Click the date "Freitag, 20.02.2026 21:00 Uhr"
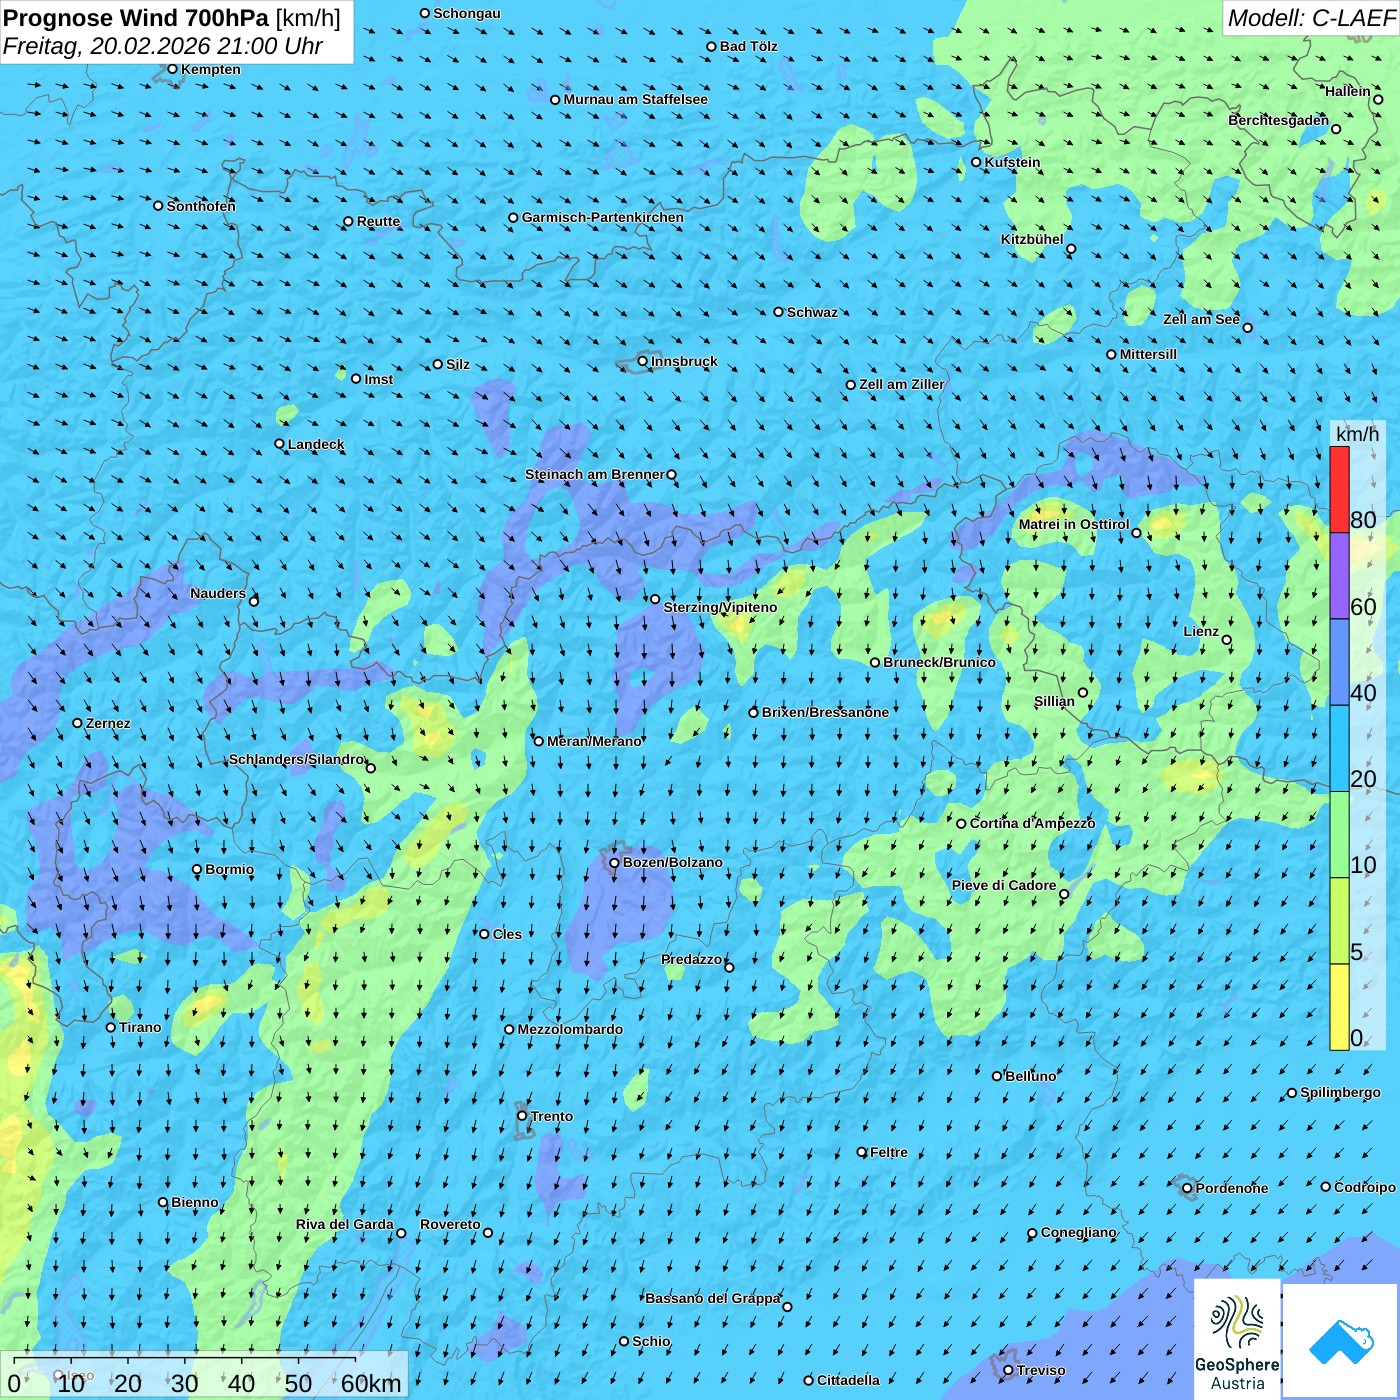The width and height of the screenshot is (1400, 1400). click(x=163, y=46)
